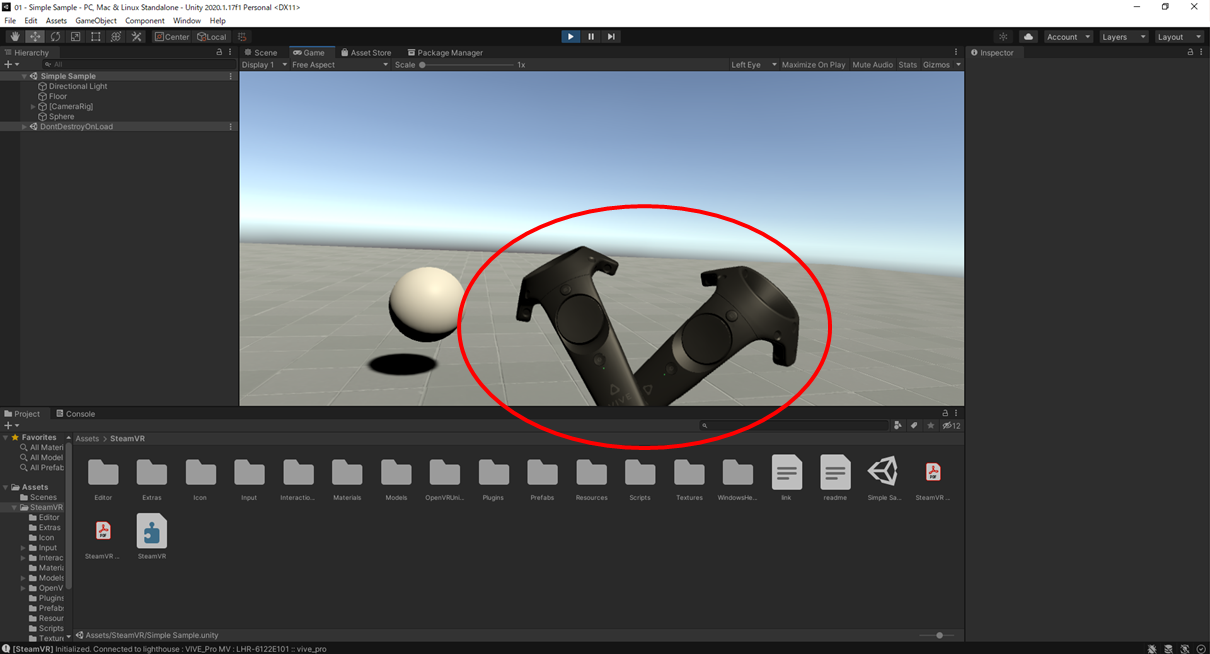Screen dimensions: 1210x654
Task: Adjust the Project view zoom slider
Action: coord(938,635)
